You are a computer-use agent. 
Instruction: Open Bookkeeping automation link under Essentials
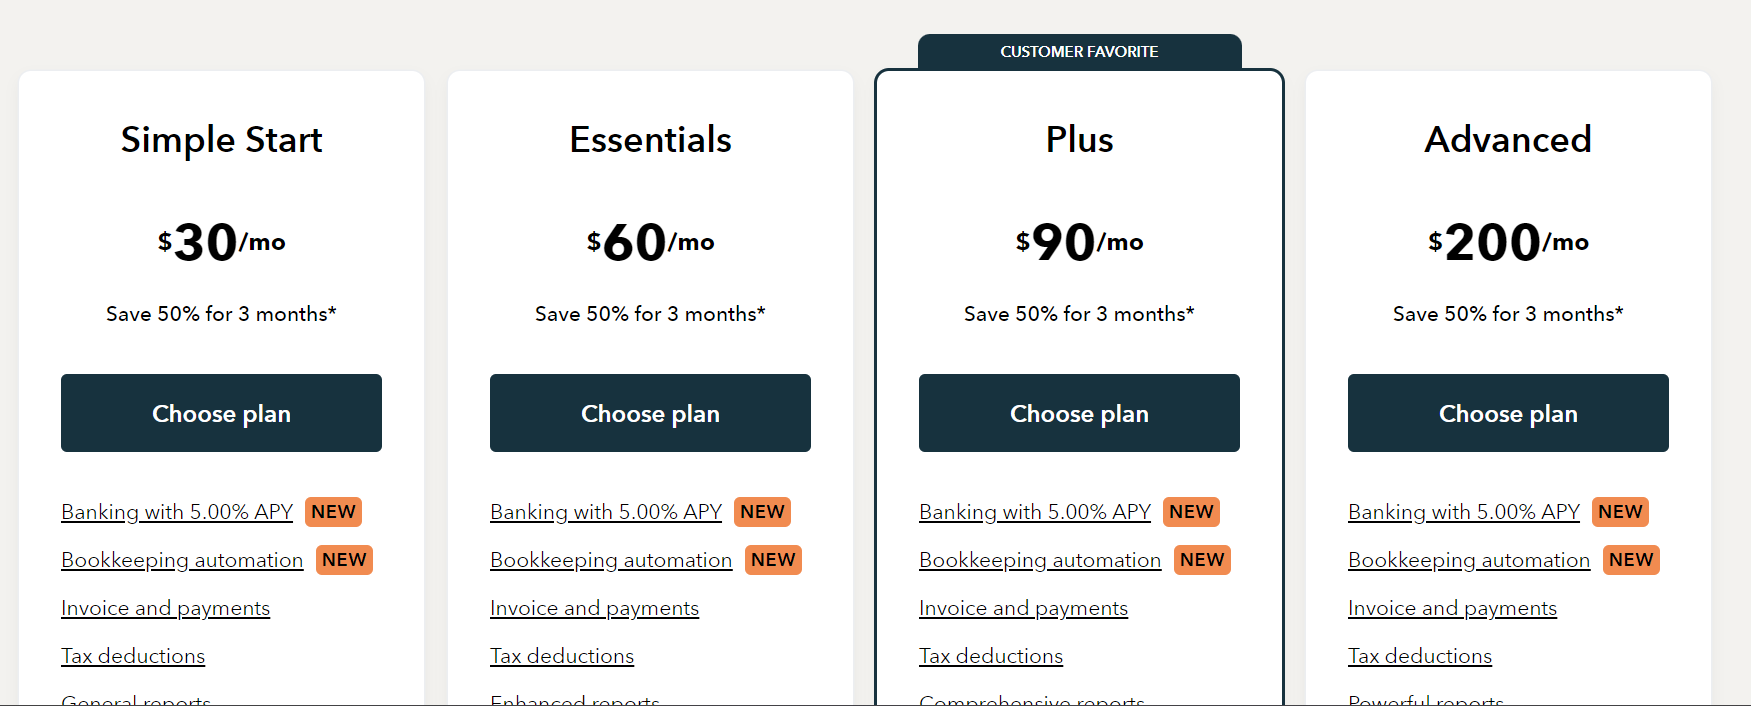click(x=610, y=560)
